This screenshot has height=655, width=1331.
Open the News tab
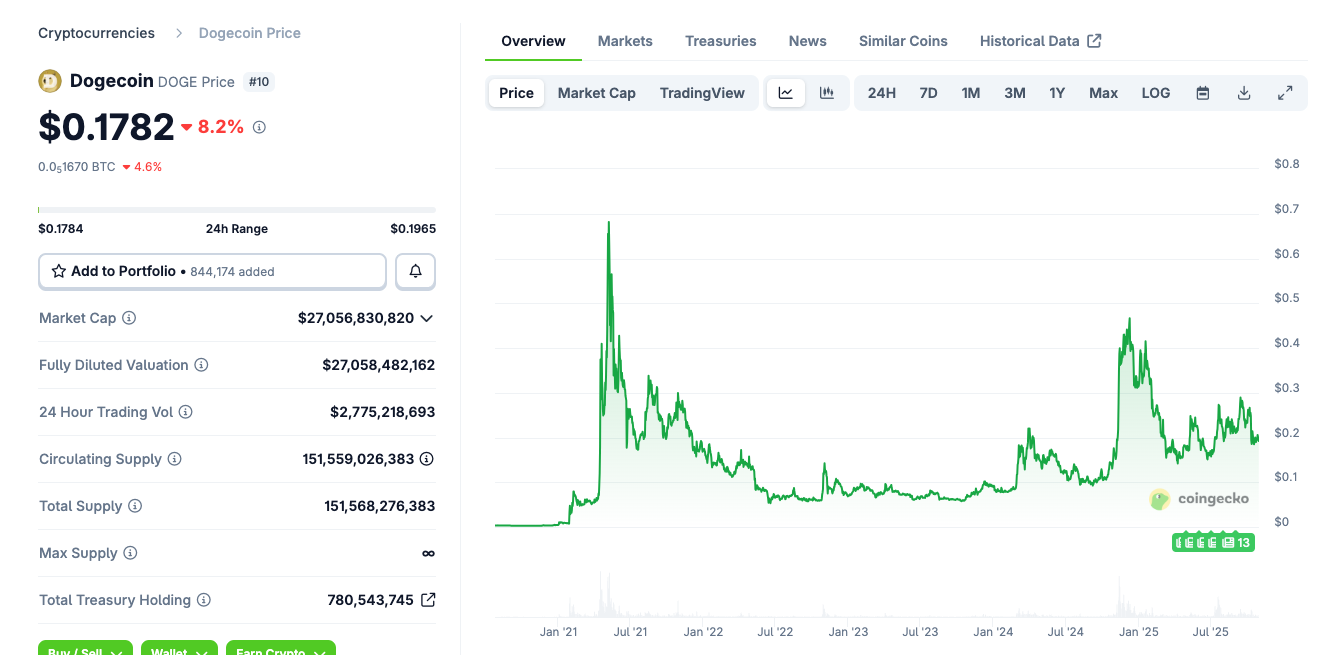807,41
